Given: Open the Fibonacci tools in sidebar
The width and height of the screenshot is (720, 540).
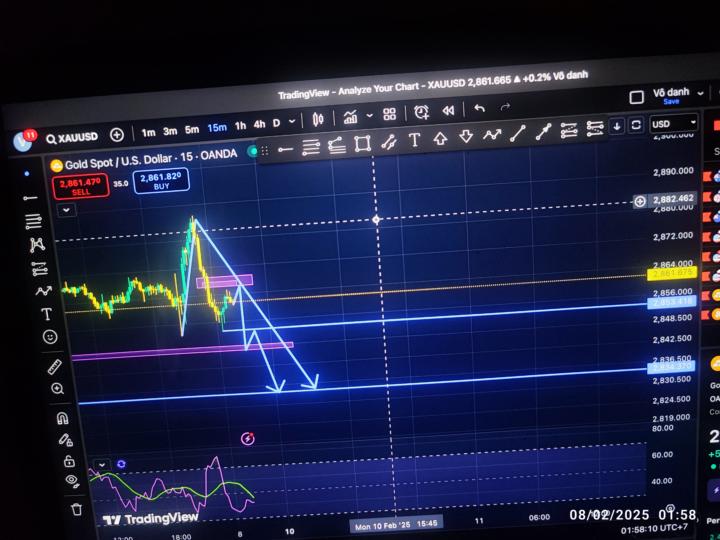Looking at the screenshot, I should (34, 222).
